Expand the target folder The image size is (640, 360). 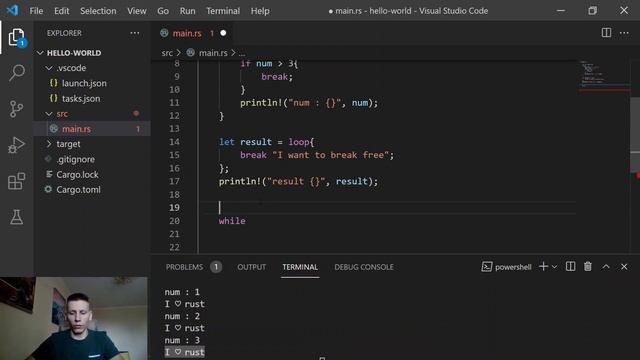click(x=49, y=144)
